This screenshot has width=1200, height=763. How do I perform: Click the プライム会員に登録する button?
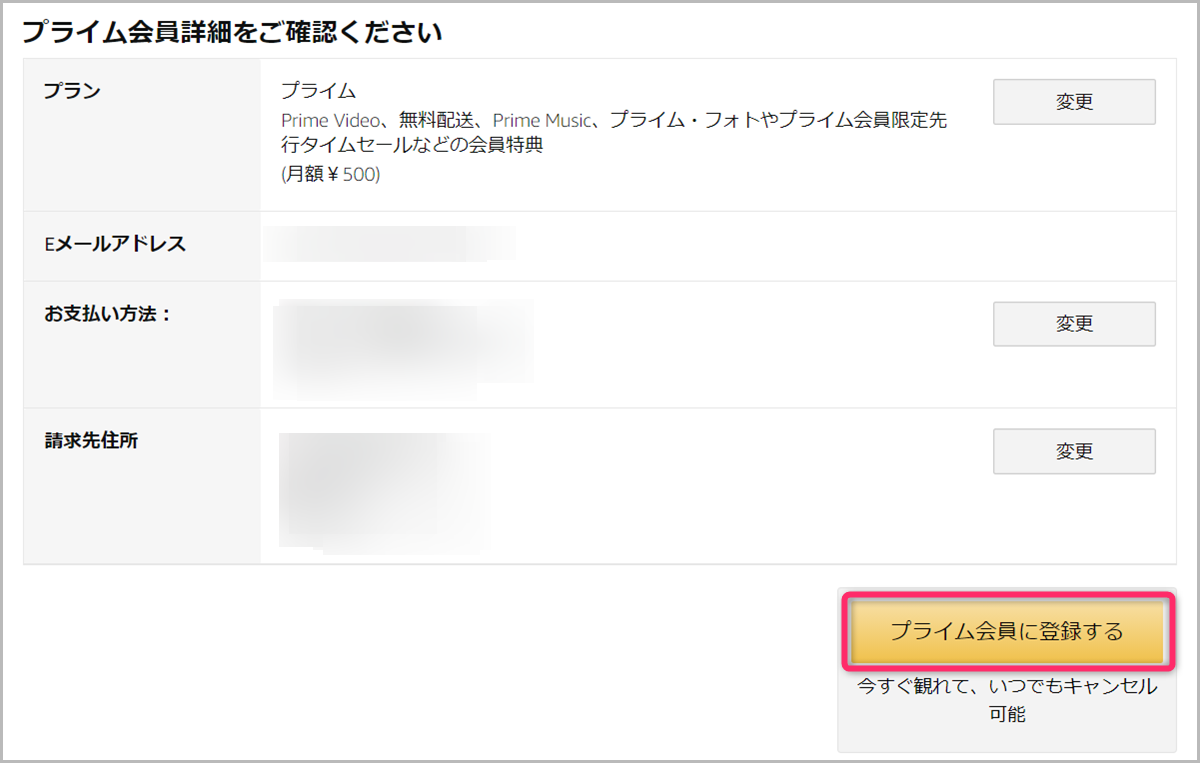[x=1007, y=632]
